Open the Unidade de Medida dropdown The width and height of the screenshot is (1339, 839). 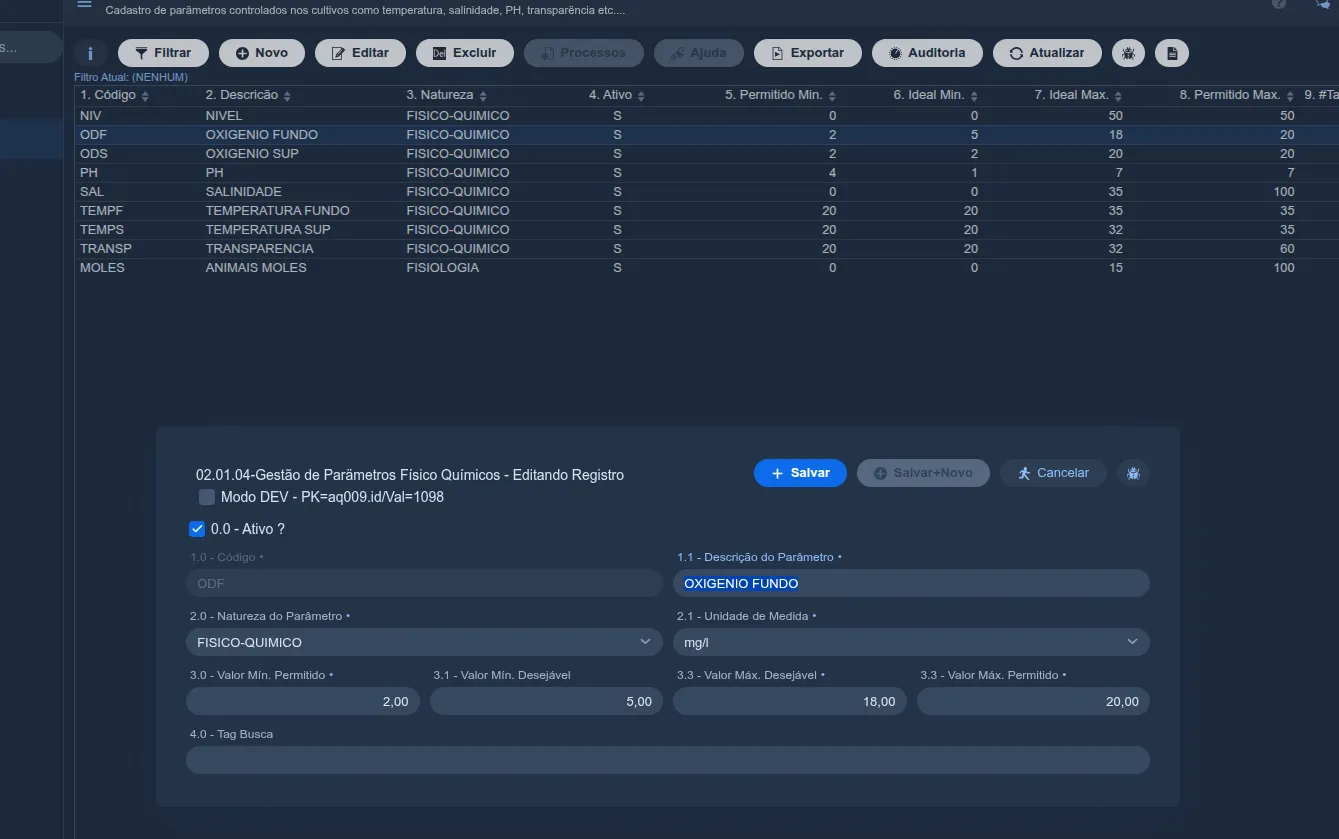[911, 642]
